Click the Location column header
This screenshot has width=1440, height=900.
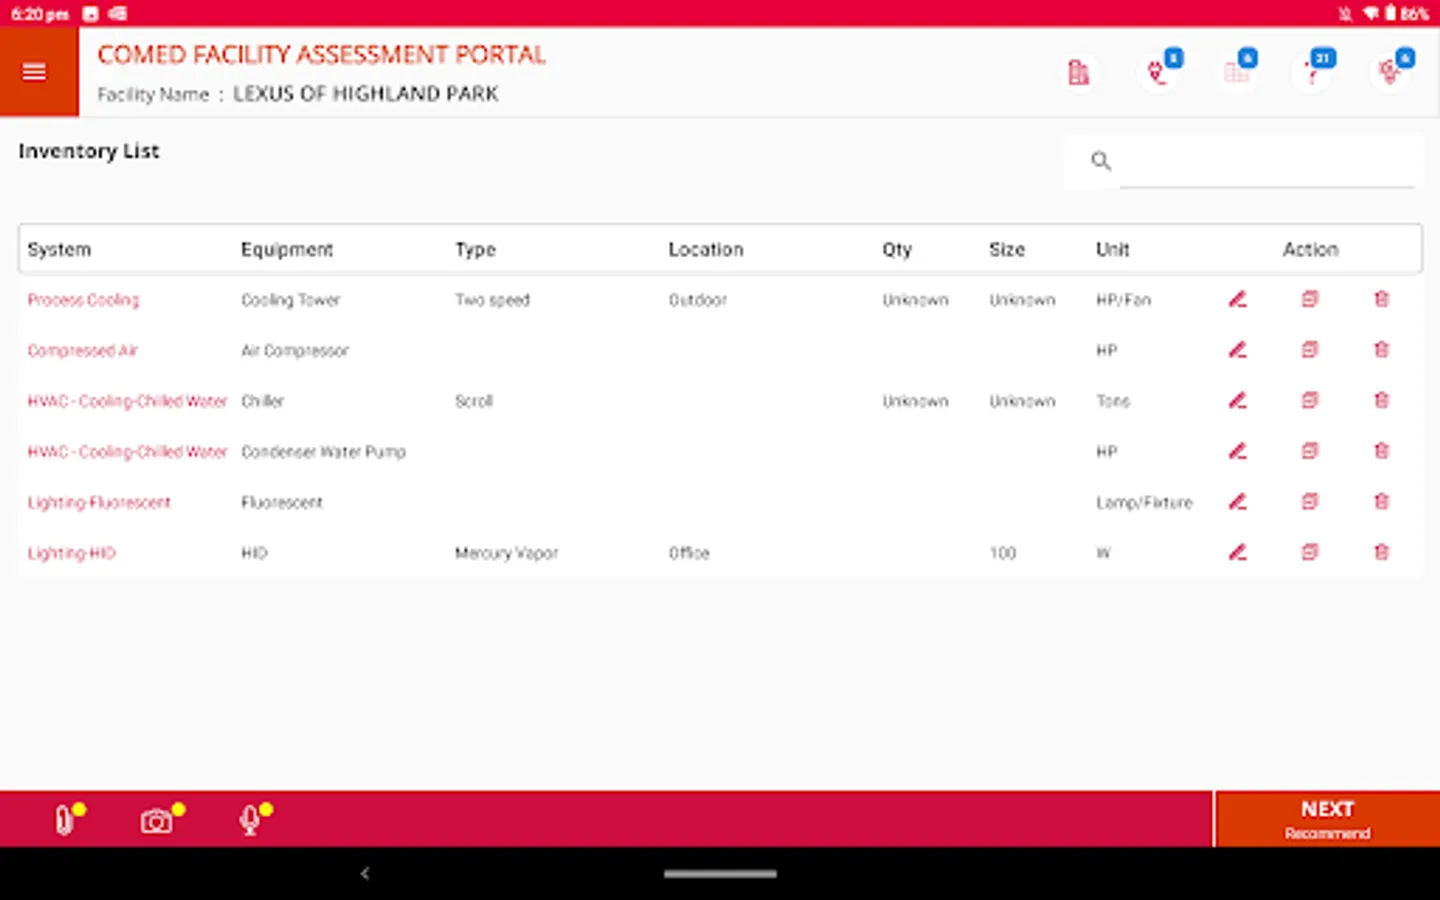pos(706,249)
